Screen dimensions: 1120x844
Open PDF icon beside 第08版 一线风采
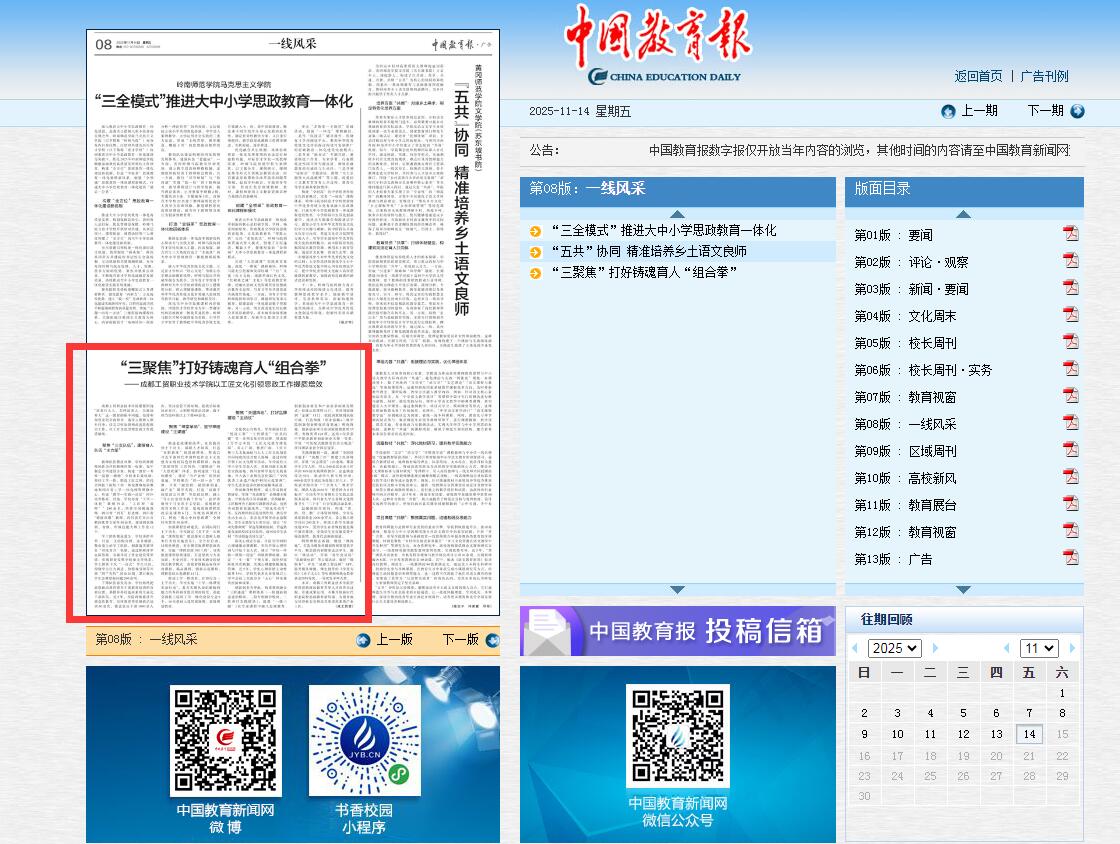pos(1072,422)
